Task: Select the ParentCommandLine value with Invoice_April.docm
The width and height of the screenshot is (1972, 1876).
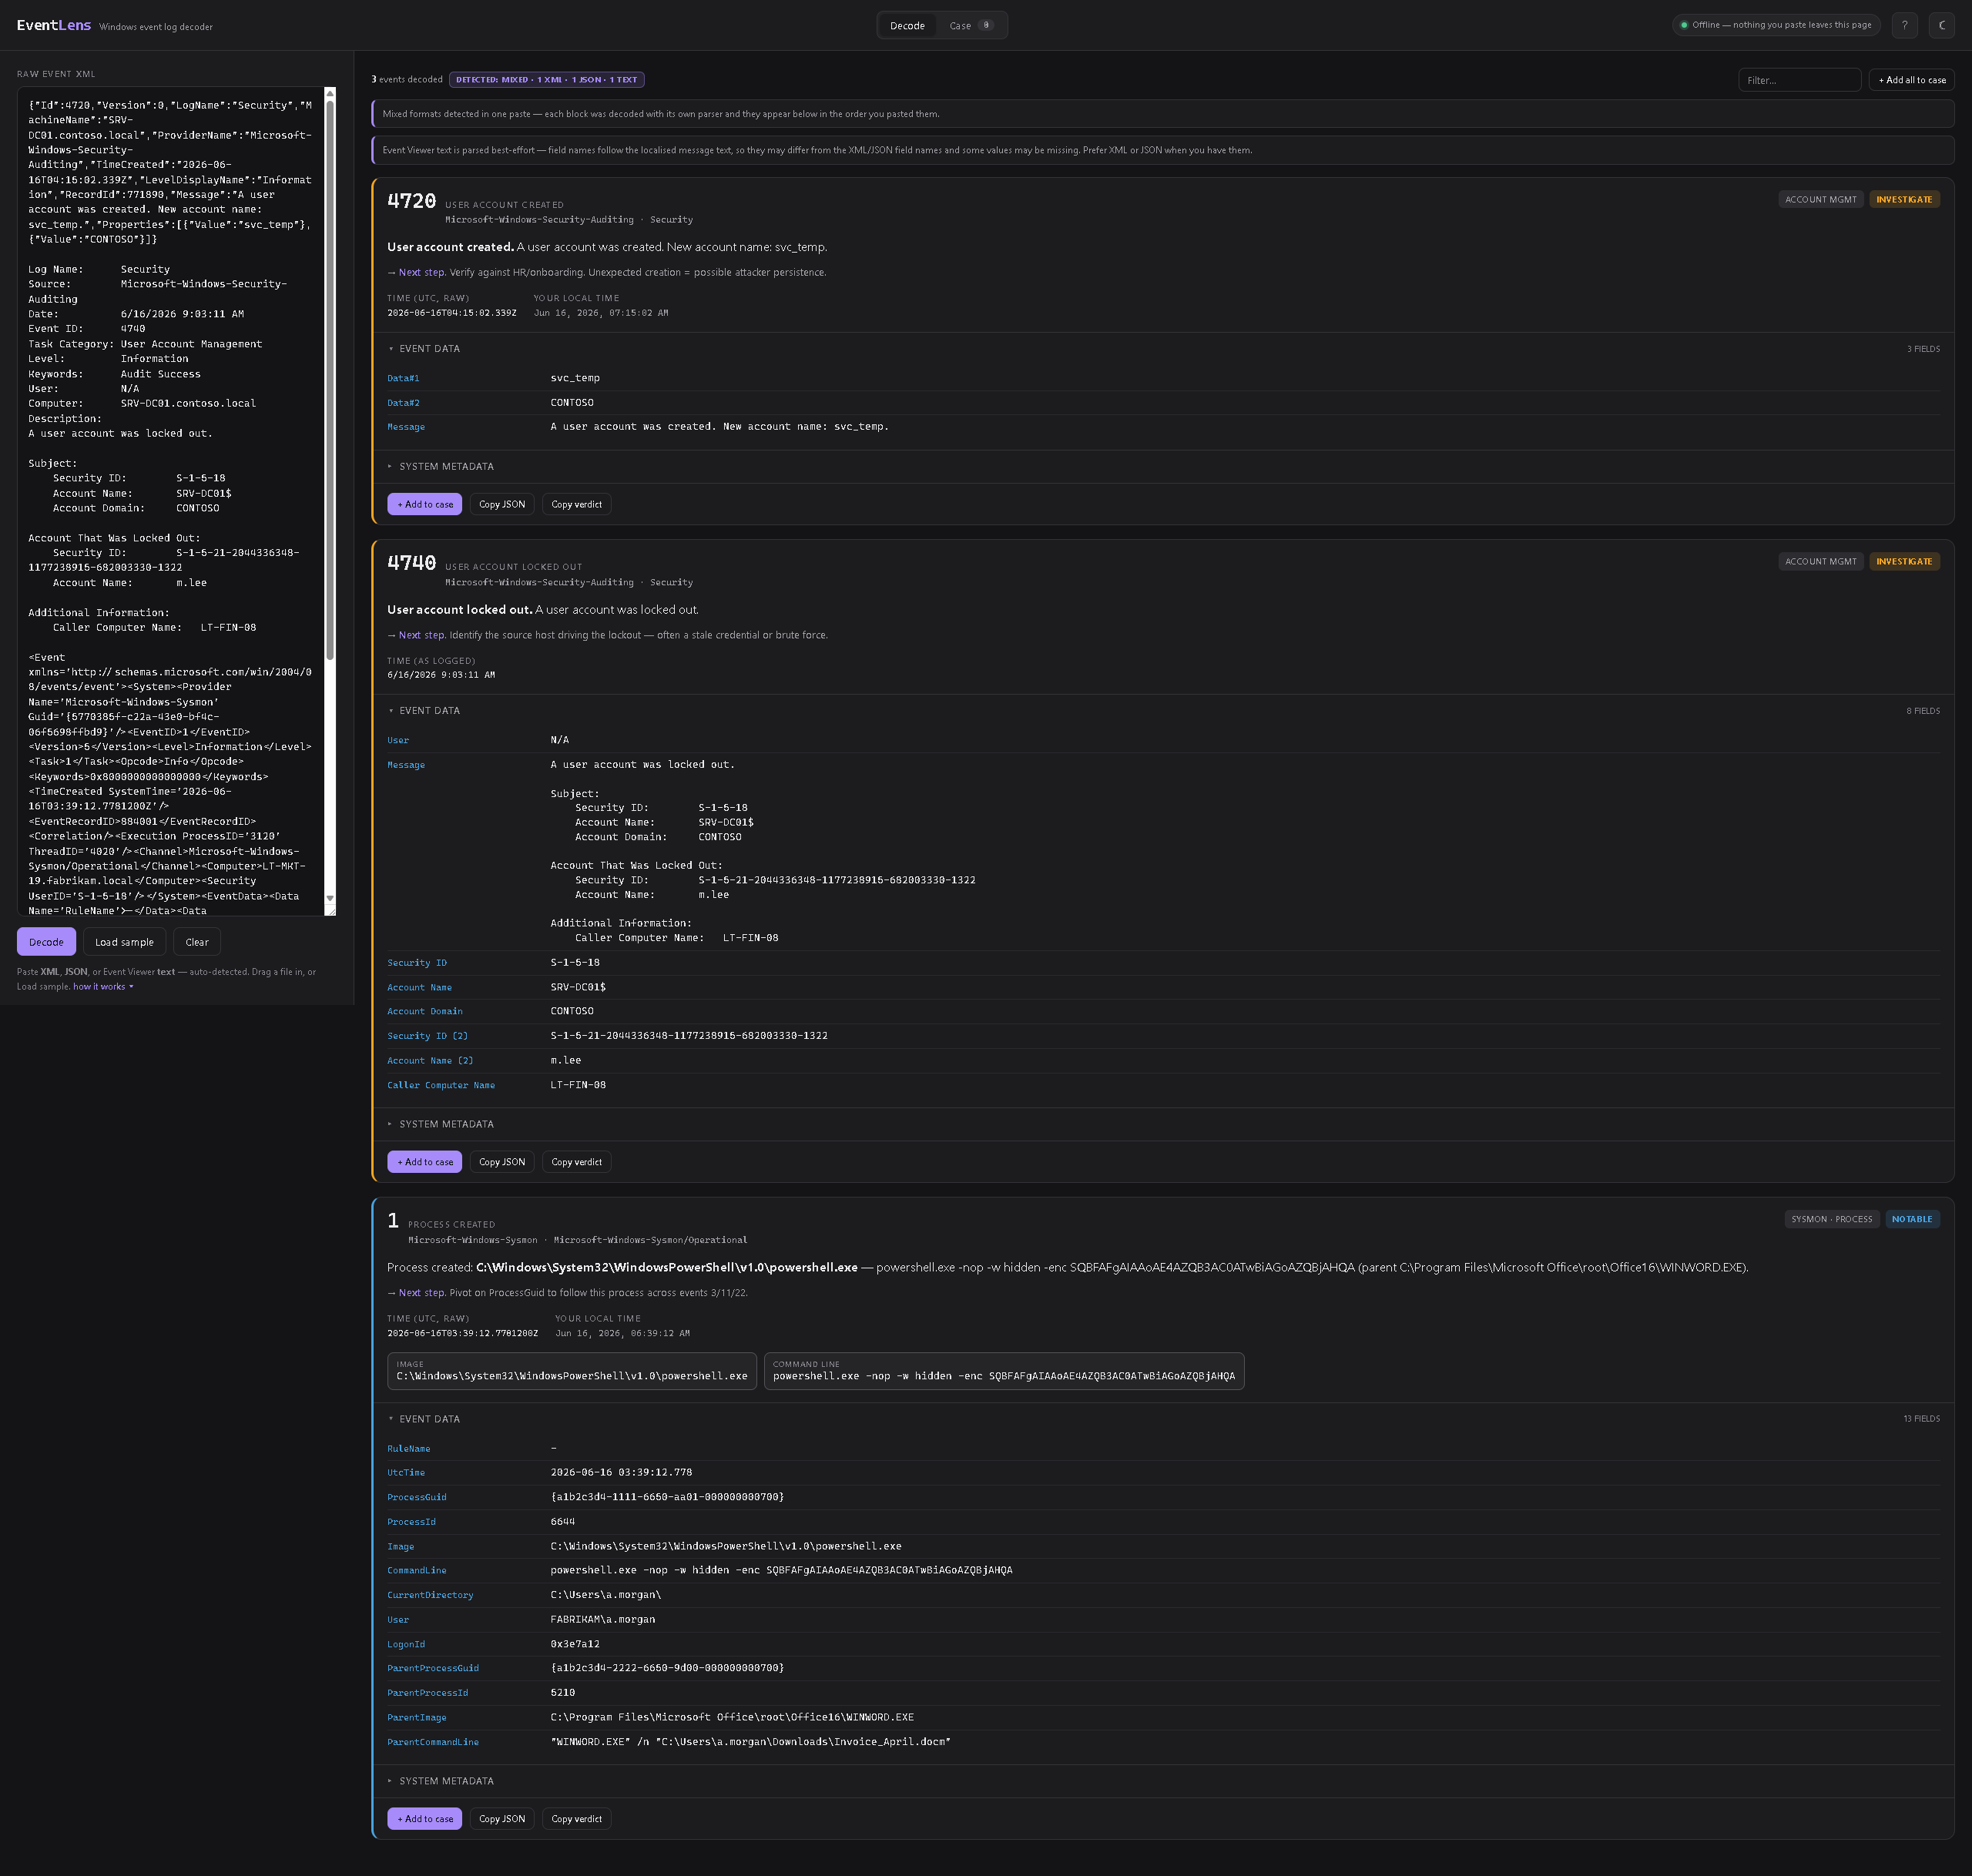Action: pos(750,1742)
